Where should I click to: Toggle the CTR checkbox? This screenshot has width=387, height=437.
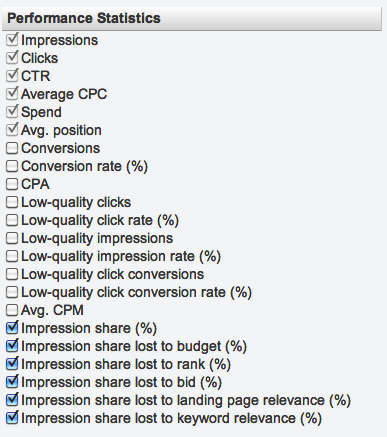point(12,76)
